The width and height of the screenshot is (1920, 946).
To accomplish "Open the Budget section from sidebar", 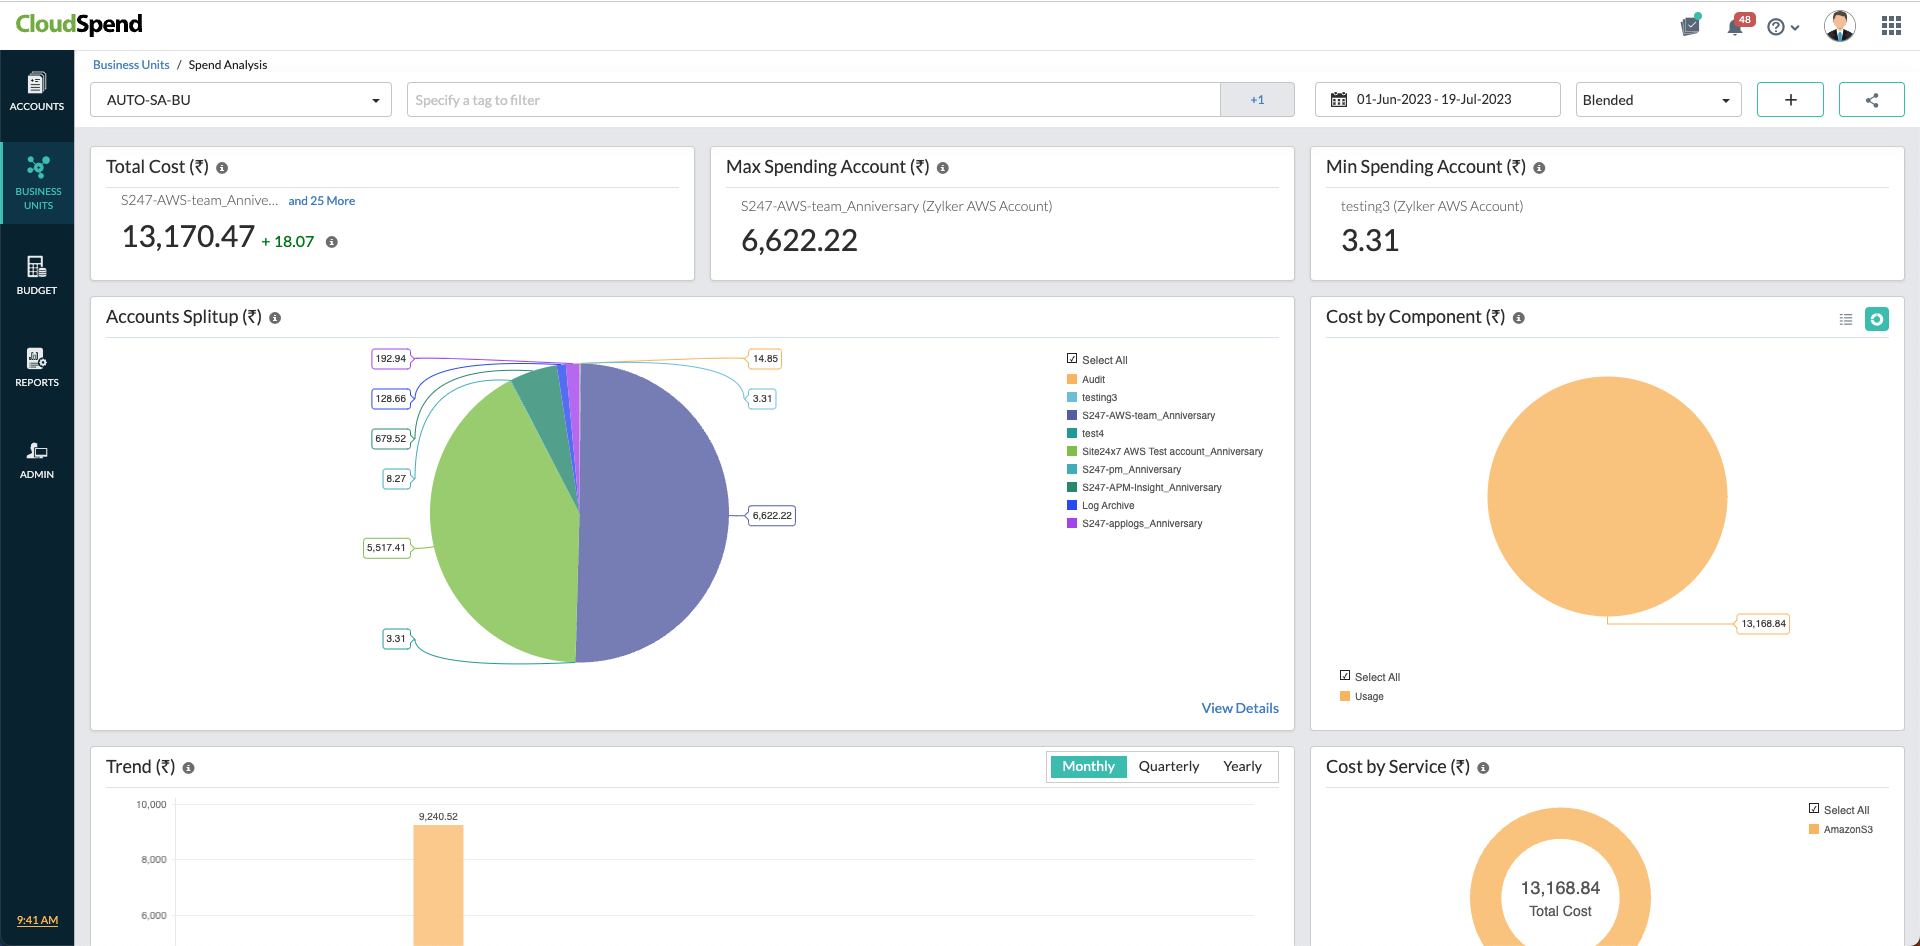I will click(37, 273).
